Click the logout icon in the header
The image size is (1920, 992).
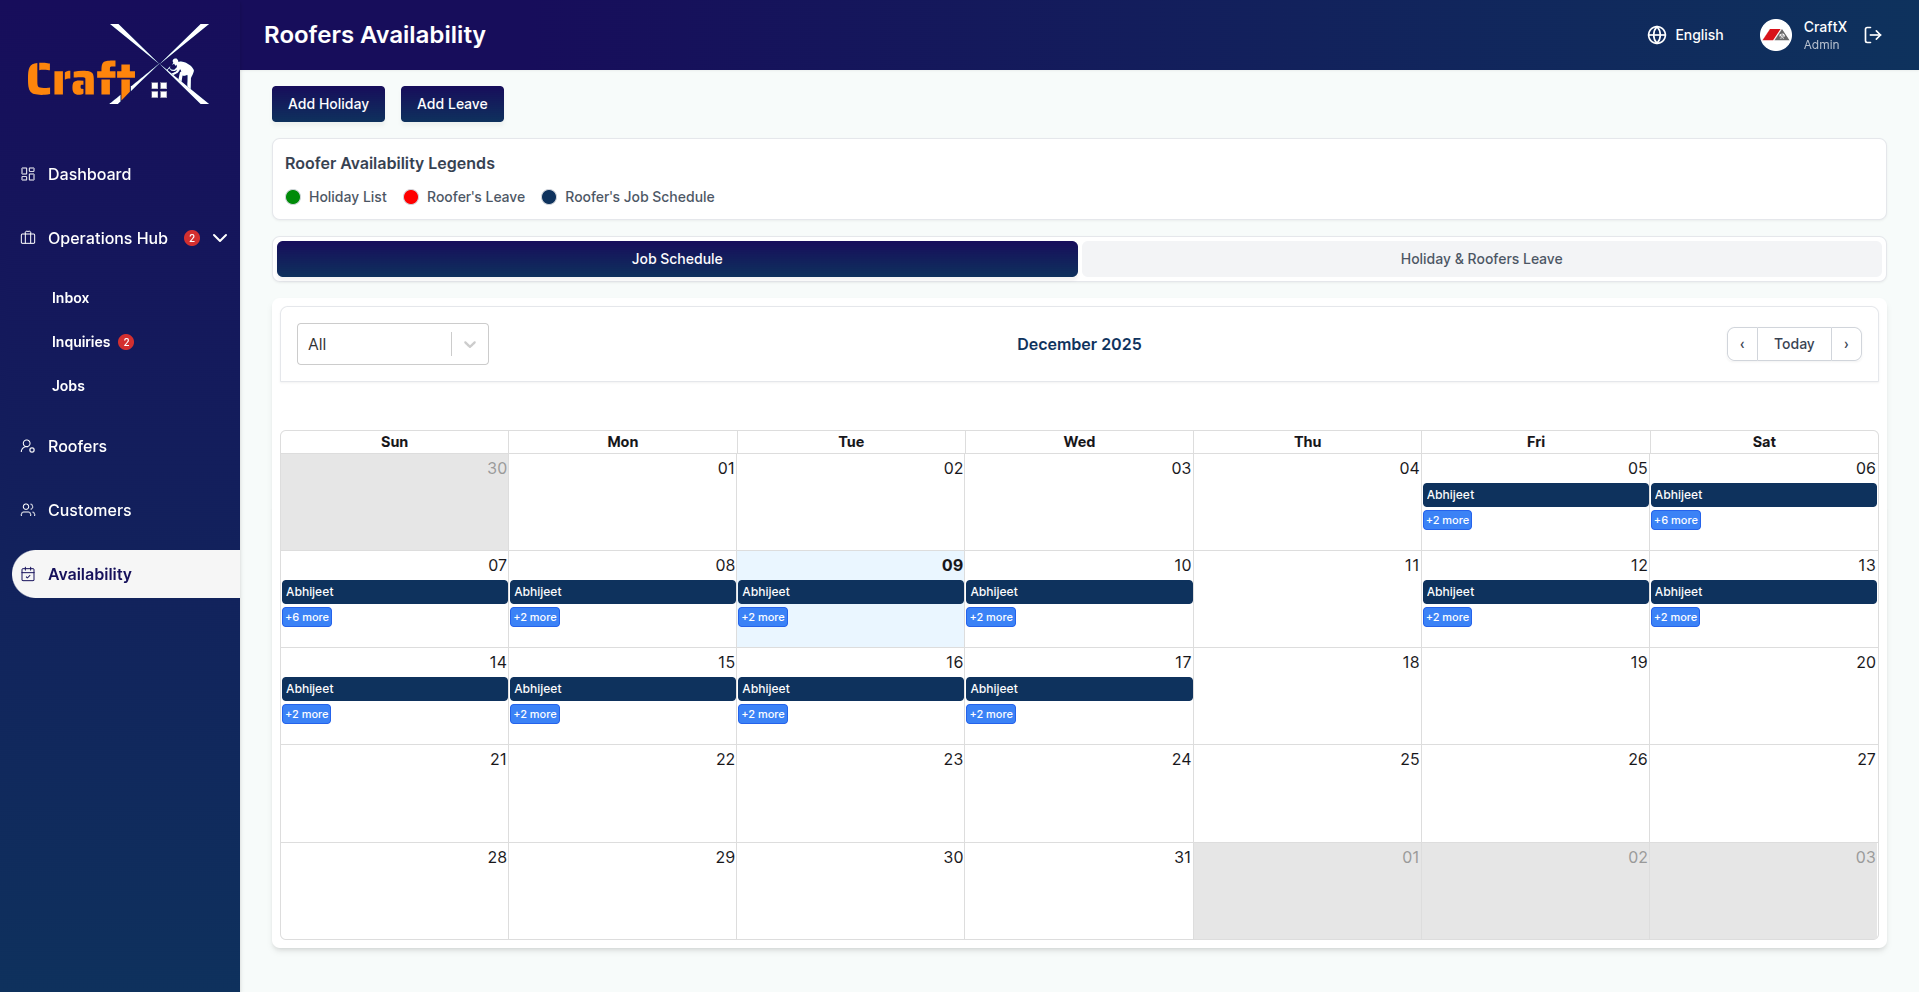coord(1874,35)
